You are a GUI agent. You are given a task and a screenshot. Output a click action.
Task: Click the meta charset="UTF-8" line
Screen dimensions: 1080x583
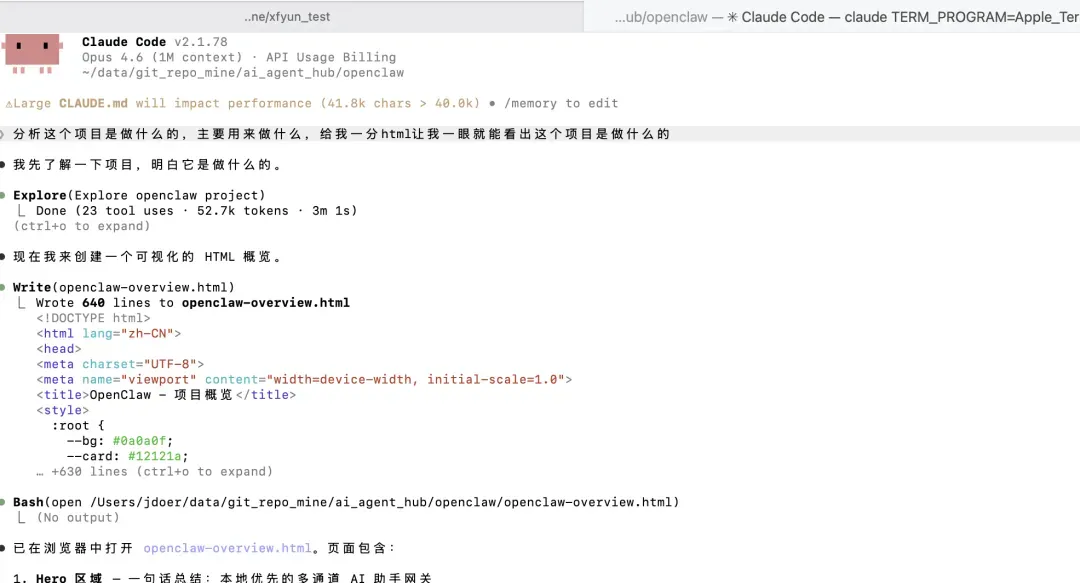tap(120, 364)
